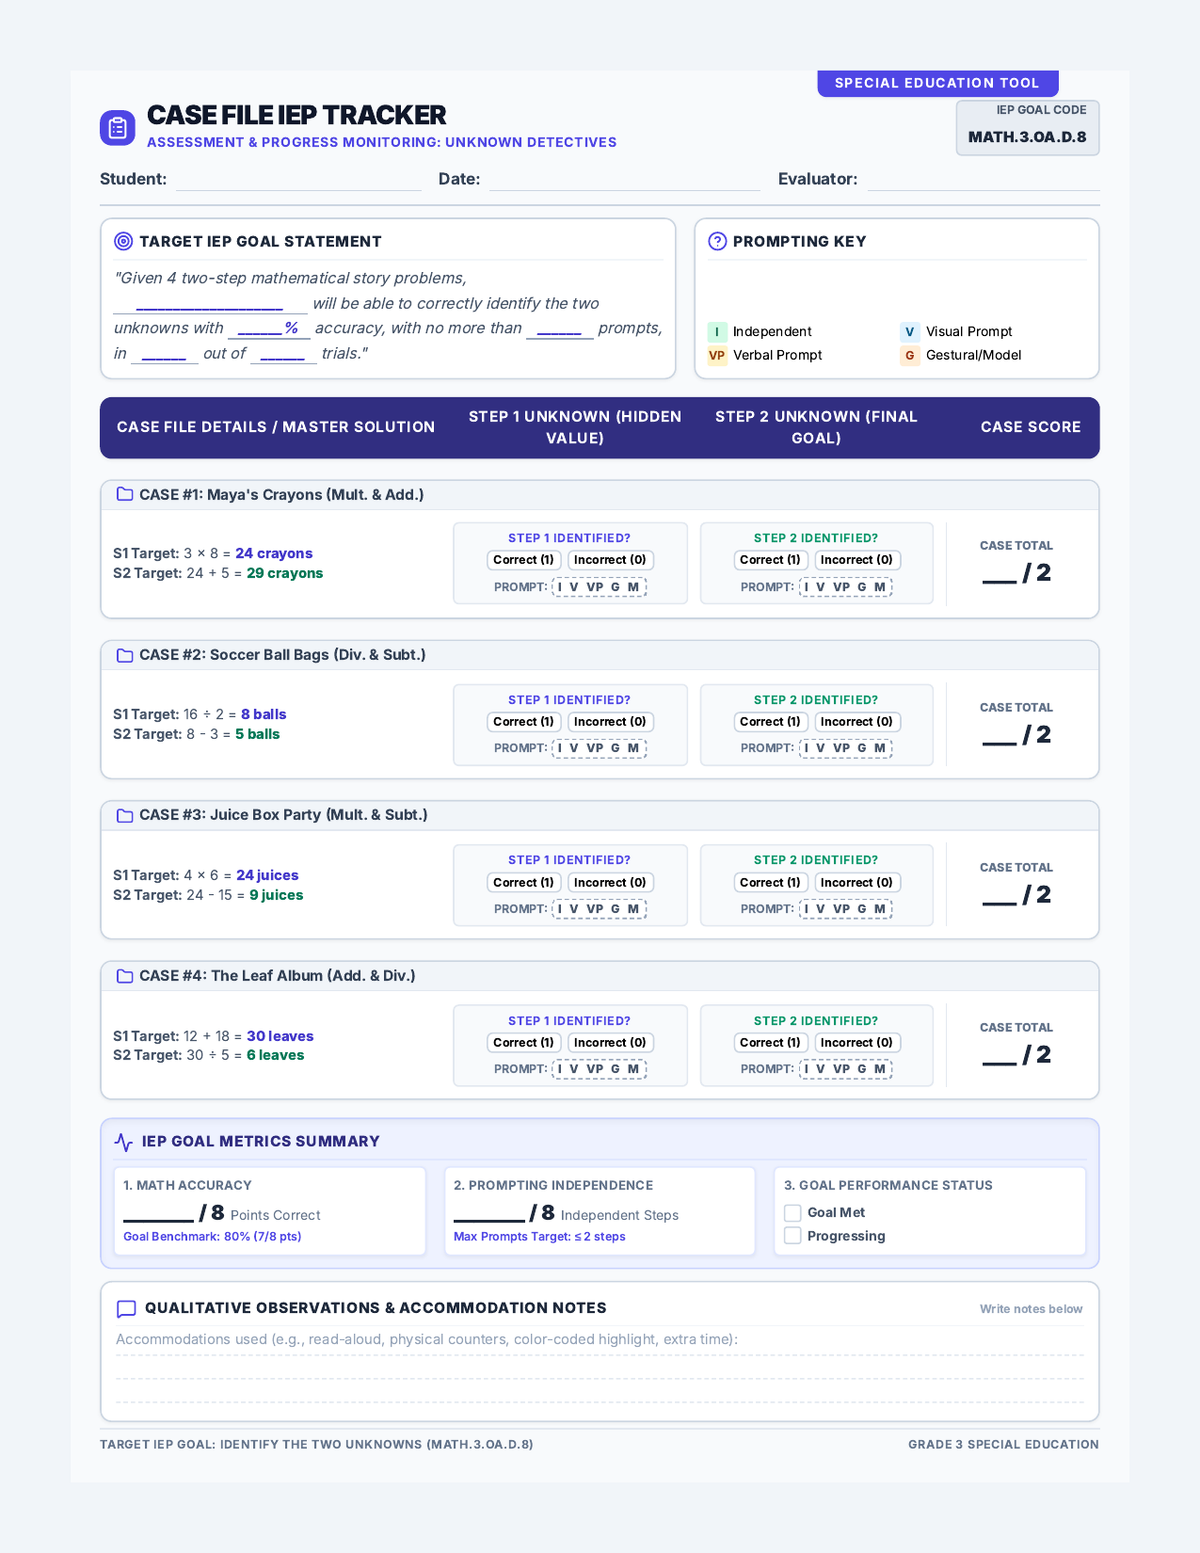Select the Case #4 Step 2 prompt code box

coord(846,1069)
